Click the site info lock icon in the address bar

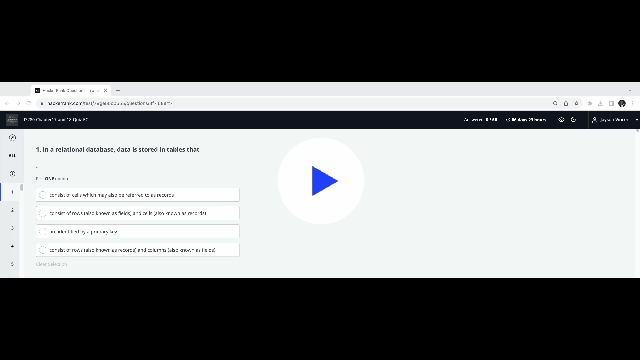click(x=42, y=103)
